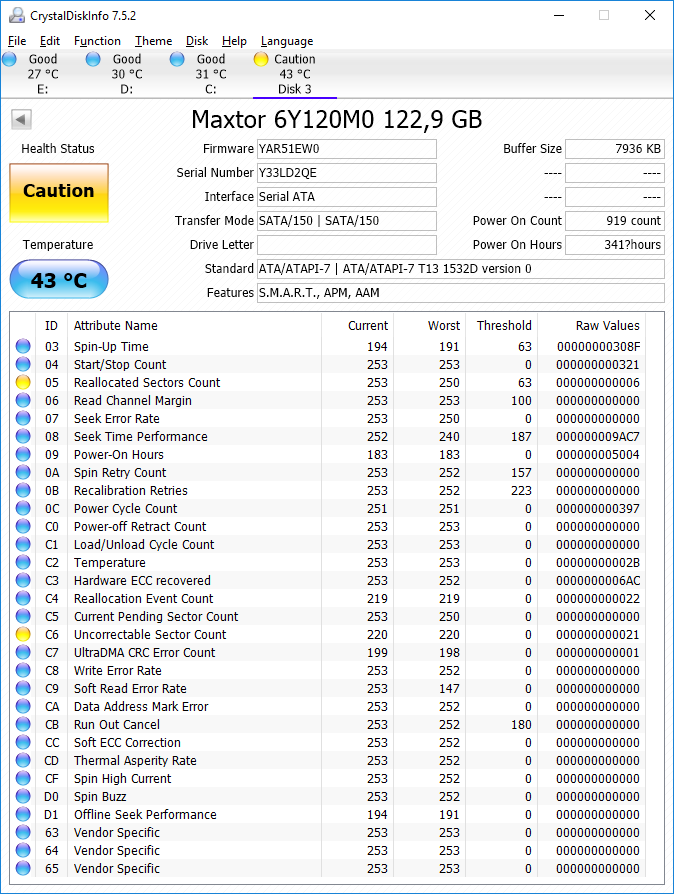Open the Disk menu
Screen dimensions: 674x894
197,41
